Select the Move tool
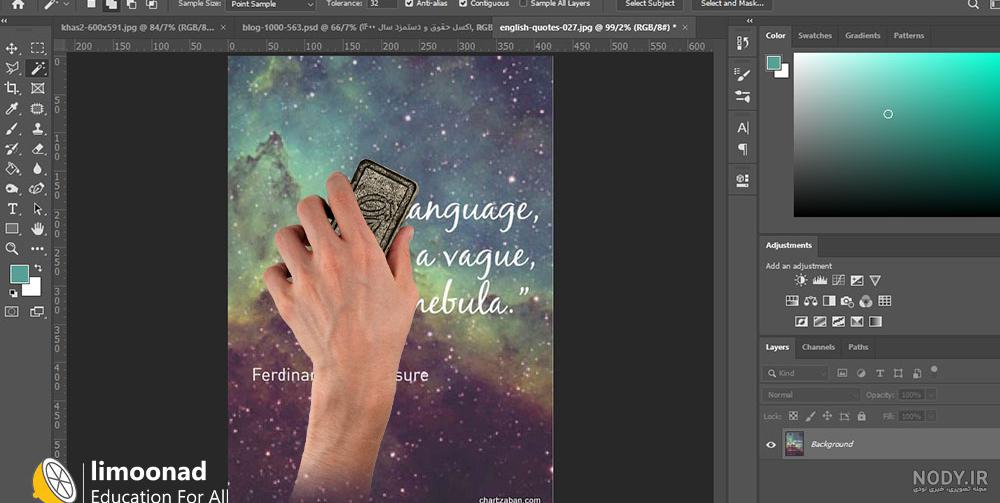Viewport: 1000px width, 503px height. coord(11,48)
